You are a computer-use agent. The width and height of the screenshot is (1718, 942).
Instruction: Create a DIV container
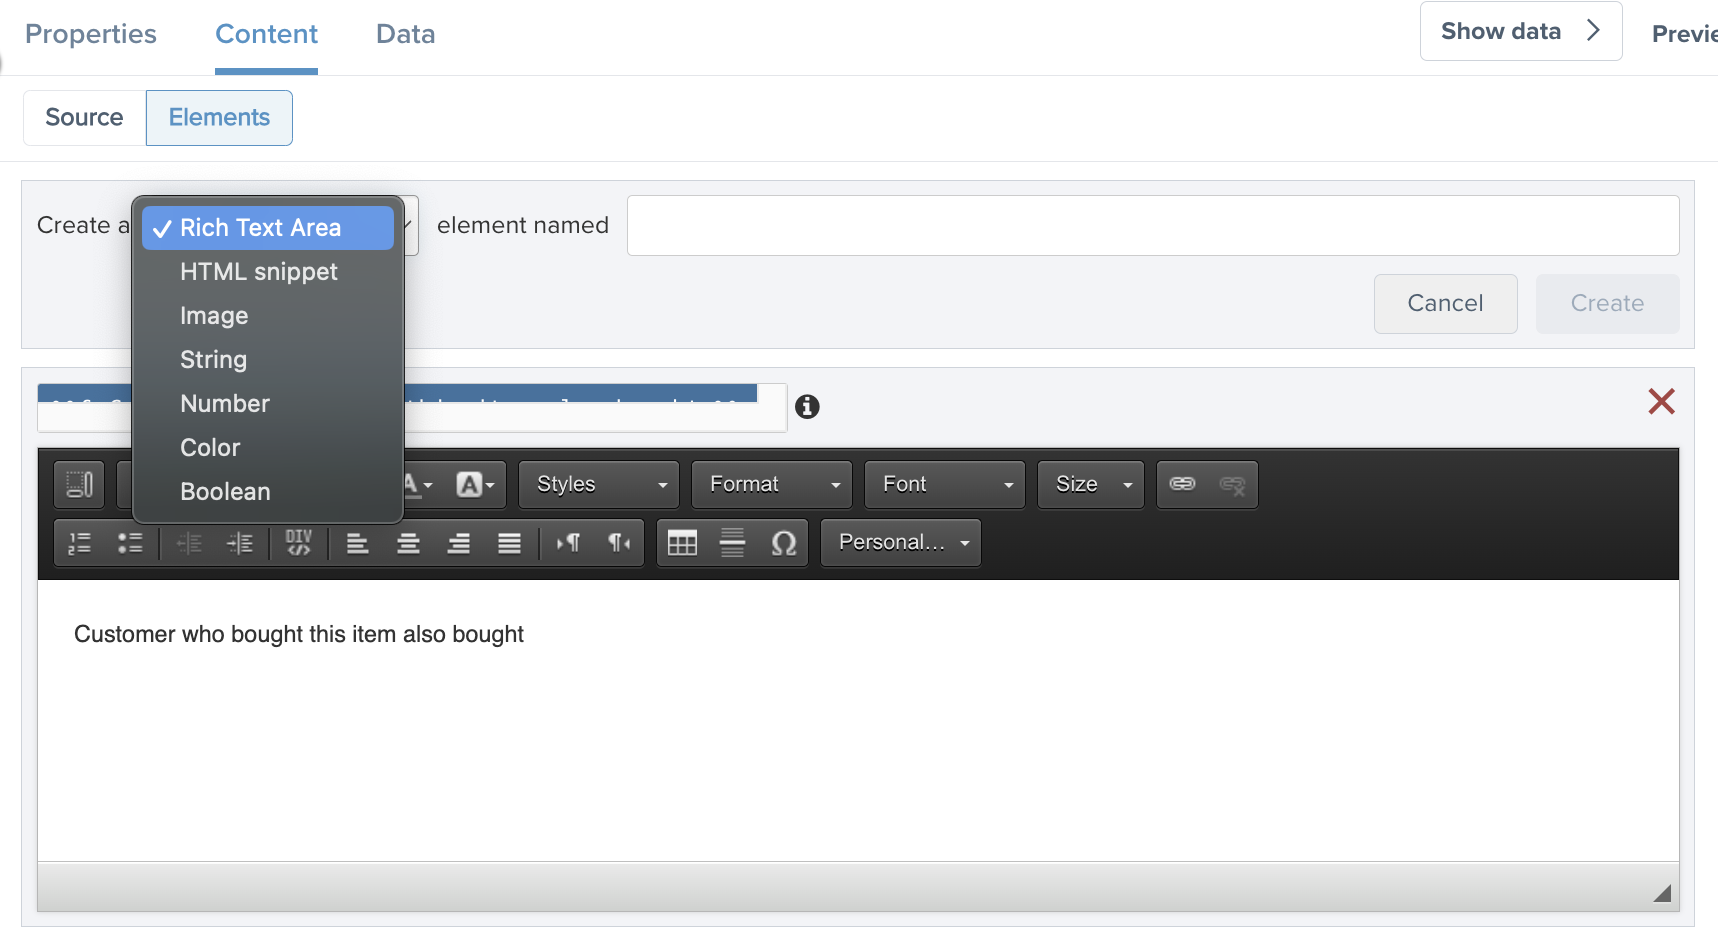tap(299, 543)
